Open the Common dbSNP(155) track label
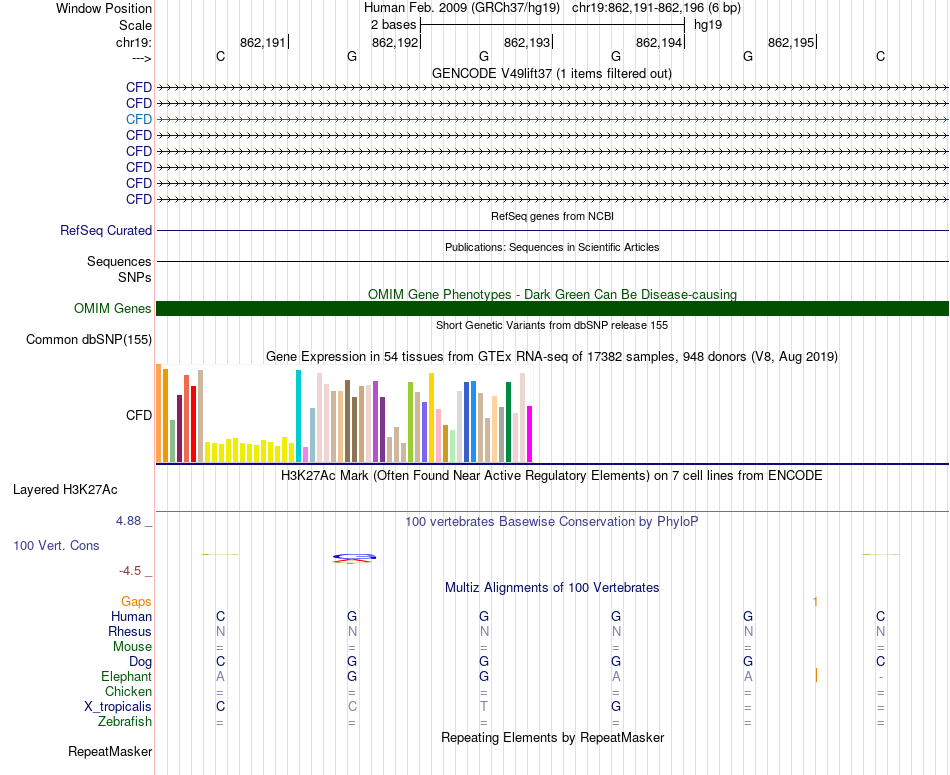Screen dimensions: 950x775 89,339
